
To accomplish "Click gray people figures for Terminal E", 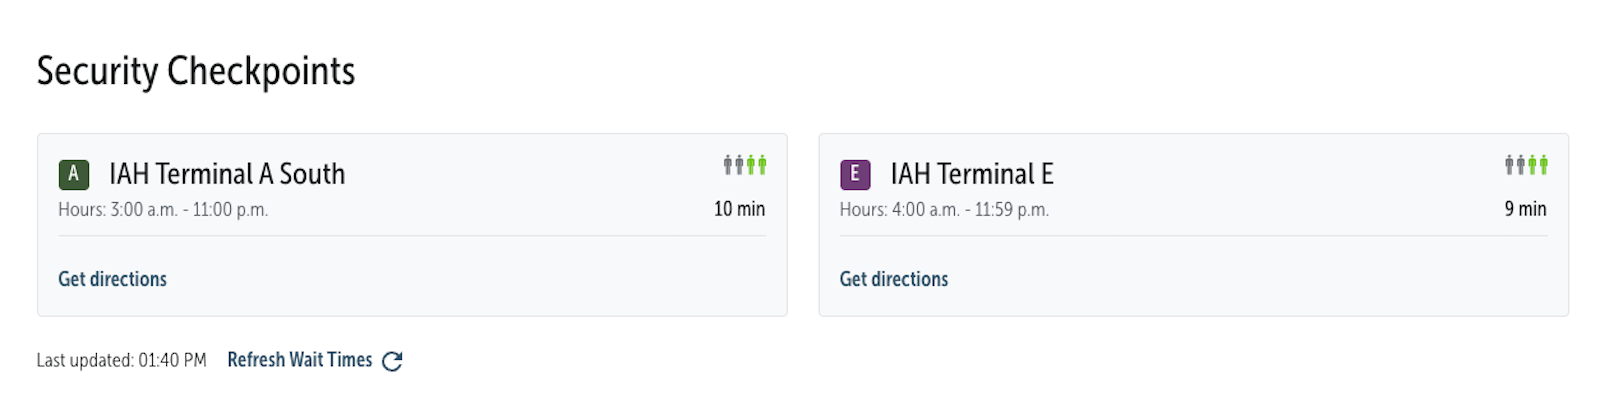I will pyautogui.click(x=1515, y=165).
